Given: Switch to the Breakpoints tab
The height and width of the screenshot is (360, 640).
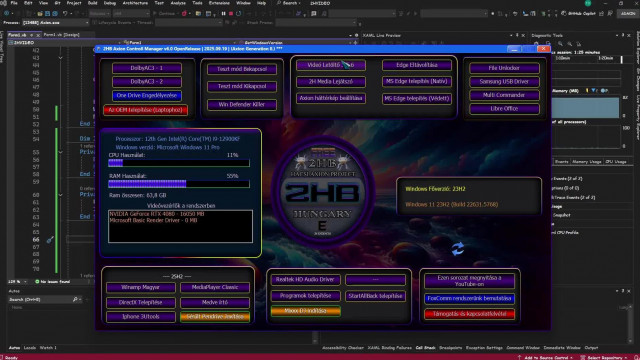Looking at the screenshot, I should [x=450, y=348].
